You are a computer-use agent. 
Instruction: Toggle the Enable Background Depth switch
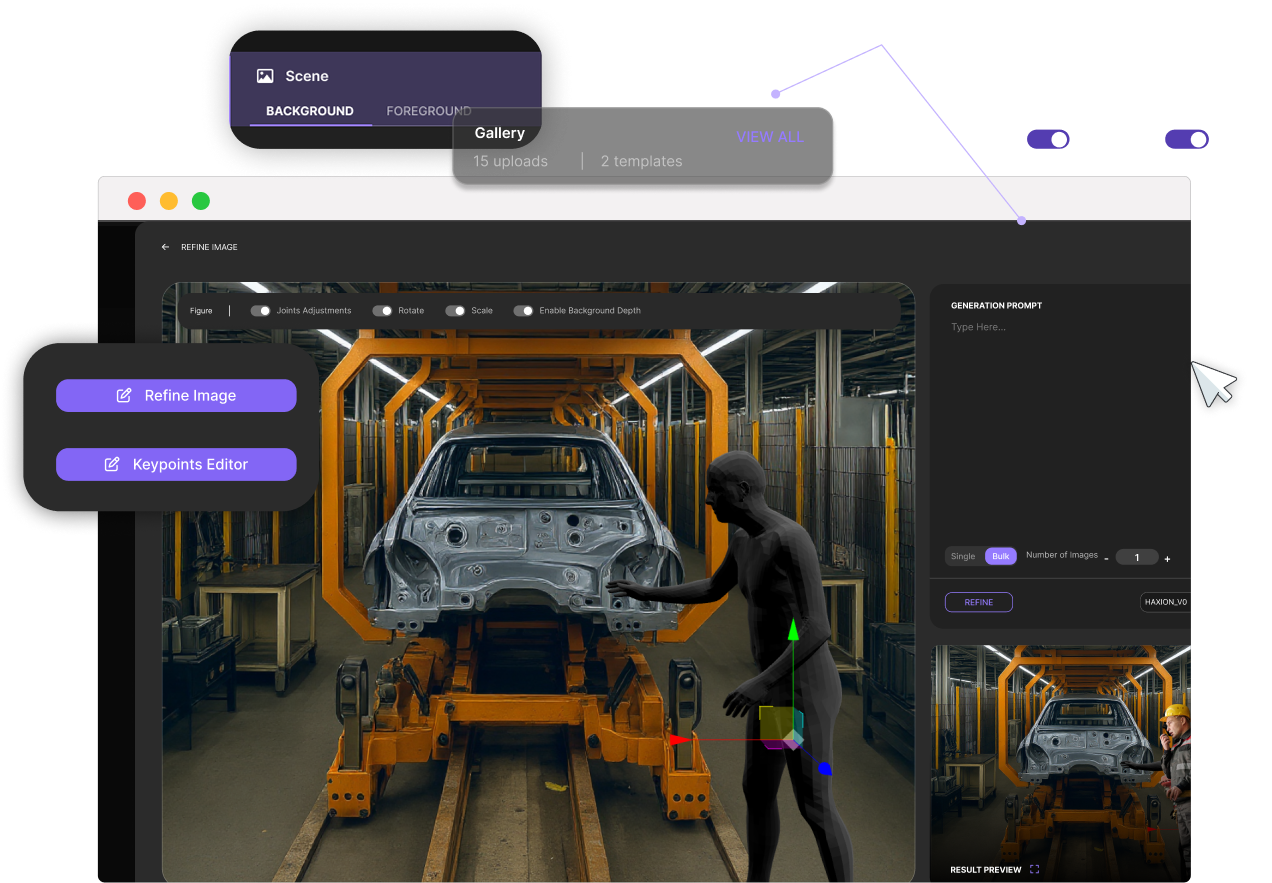tap(523, 311)
